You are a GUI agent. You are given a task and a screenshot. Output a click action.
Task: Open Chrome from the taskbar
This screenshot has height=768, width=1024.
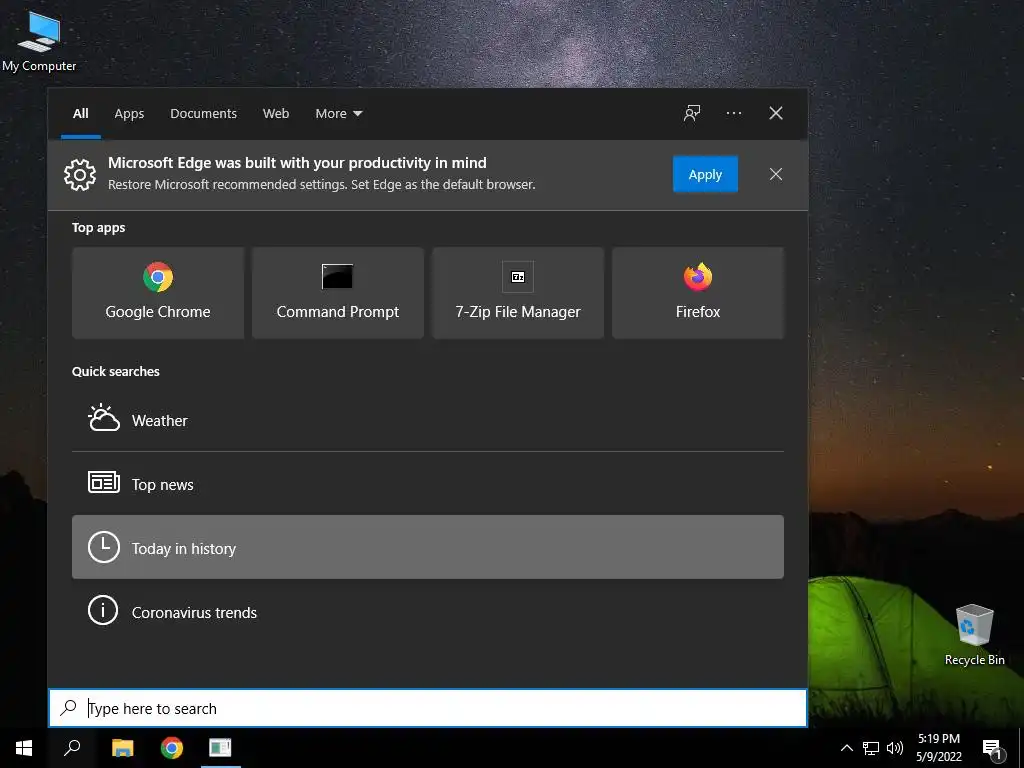pos(172,748)
